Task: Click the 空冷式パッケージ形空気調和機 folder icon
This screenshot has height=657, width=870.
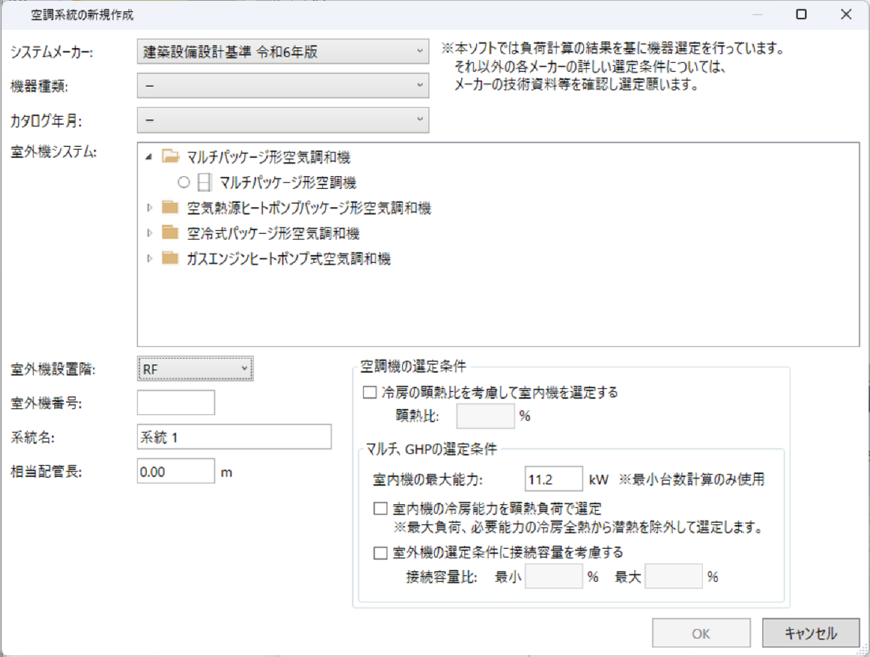Action: (x=170, y=233)
